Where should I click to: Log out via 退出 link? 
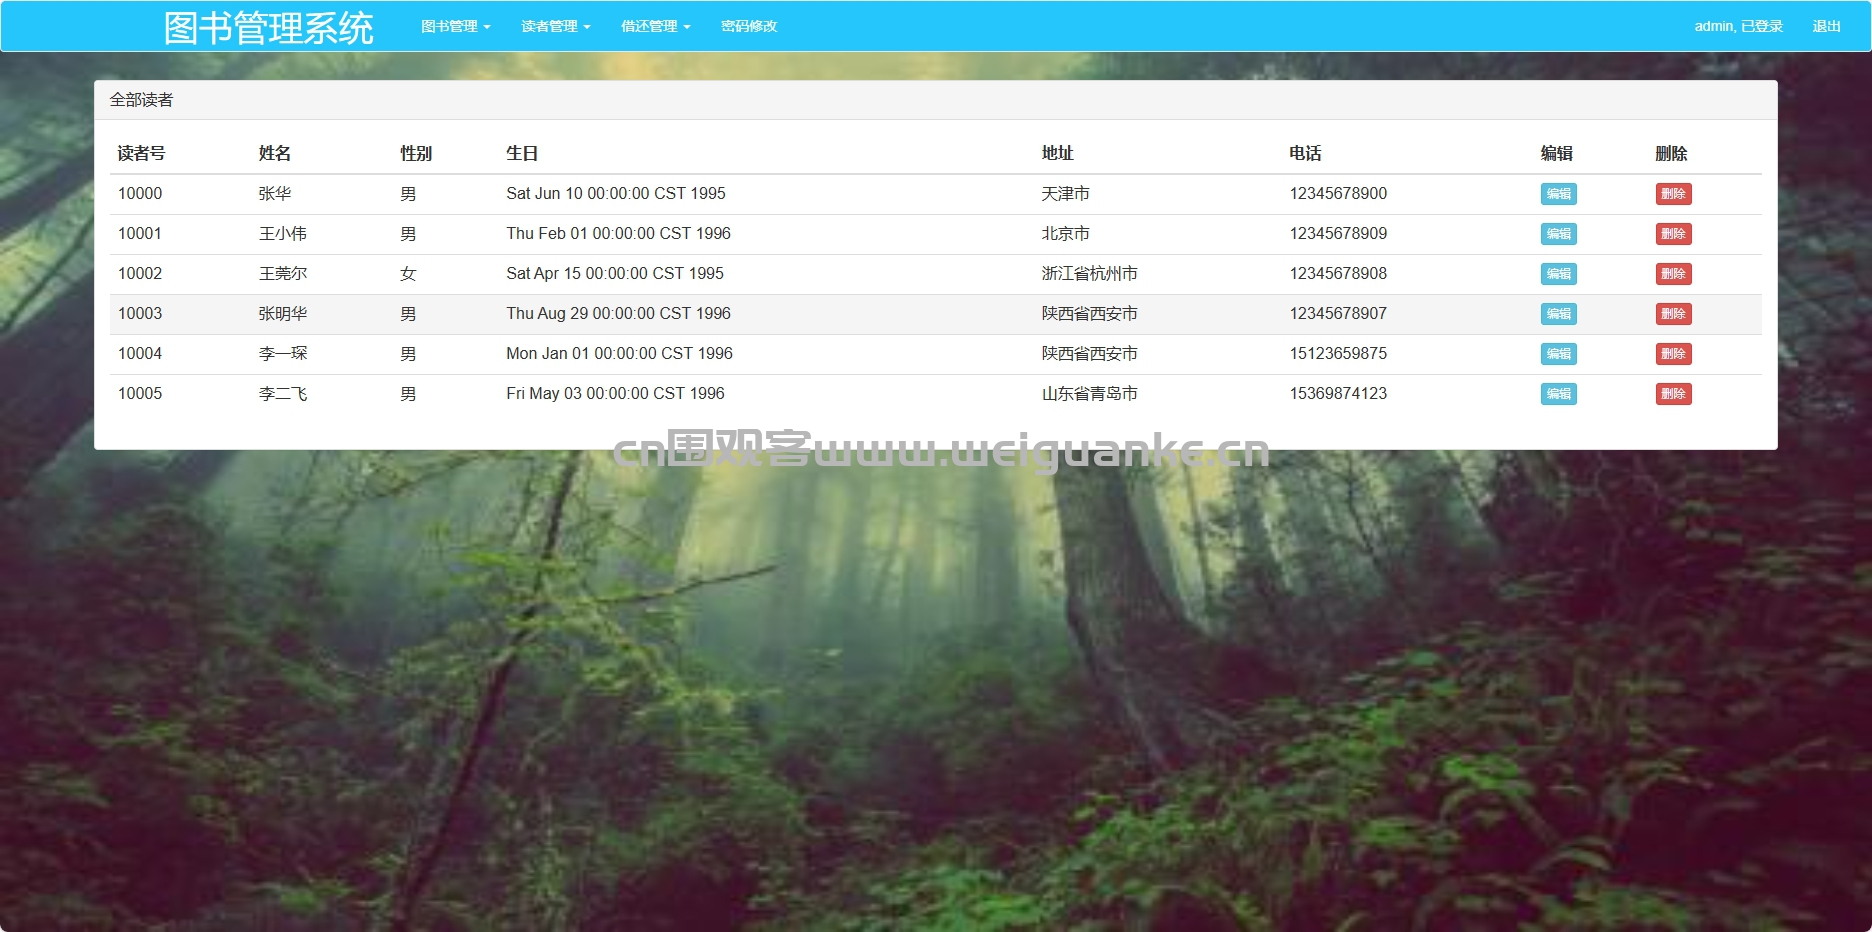coord(1827,26)
